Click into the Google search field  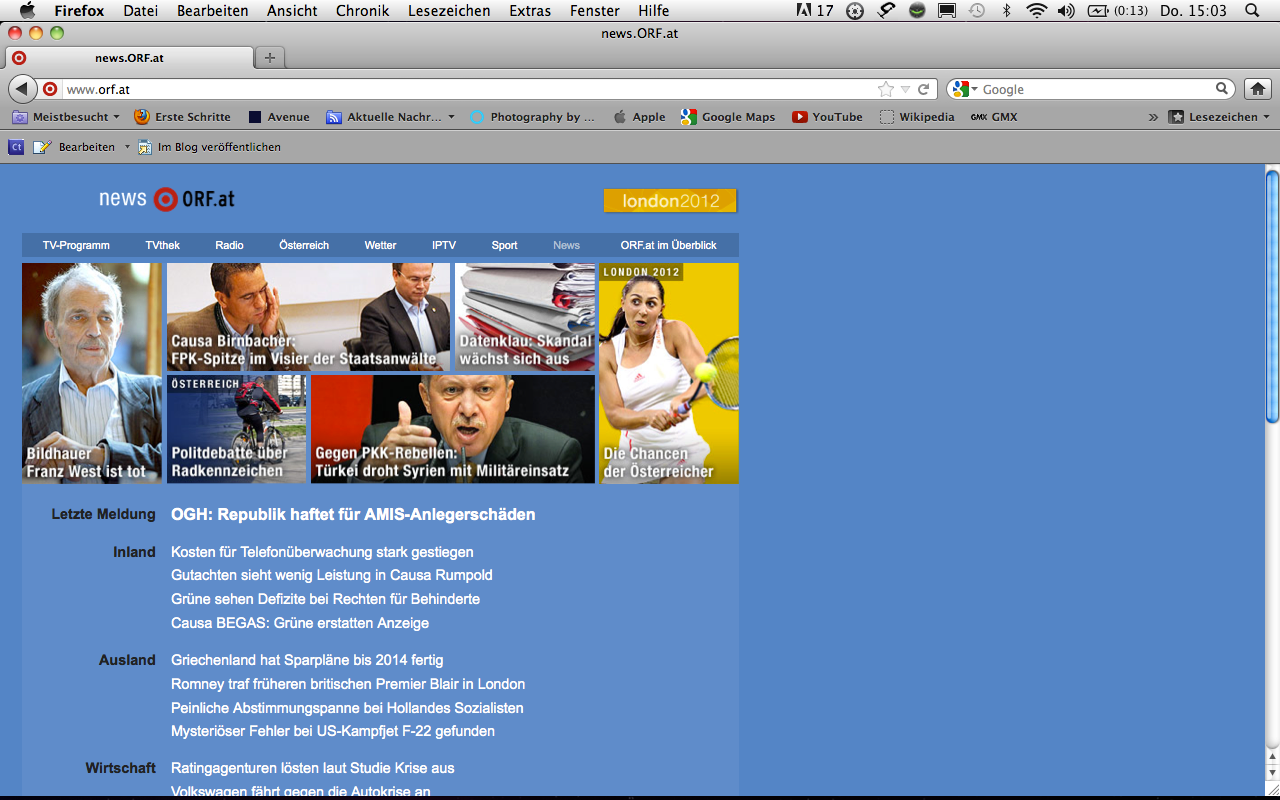(x=1096, y=89)
